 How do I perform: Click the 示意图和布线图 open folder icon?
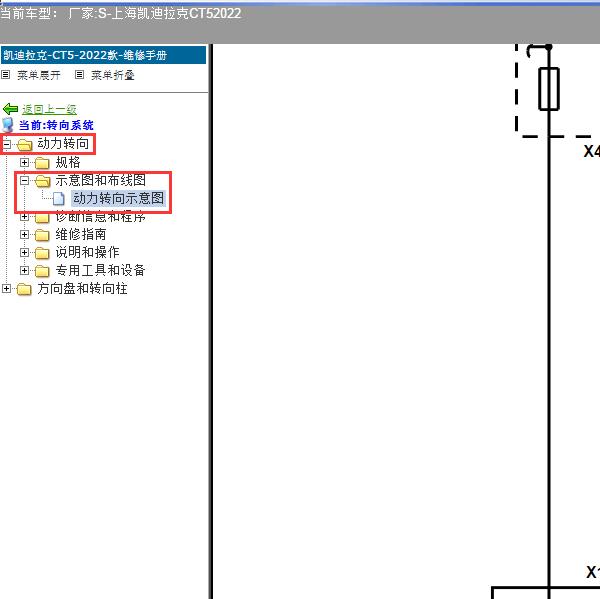point(42,181)
